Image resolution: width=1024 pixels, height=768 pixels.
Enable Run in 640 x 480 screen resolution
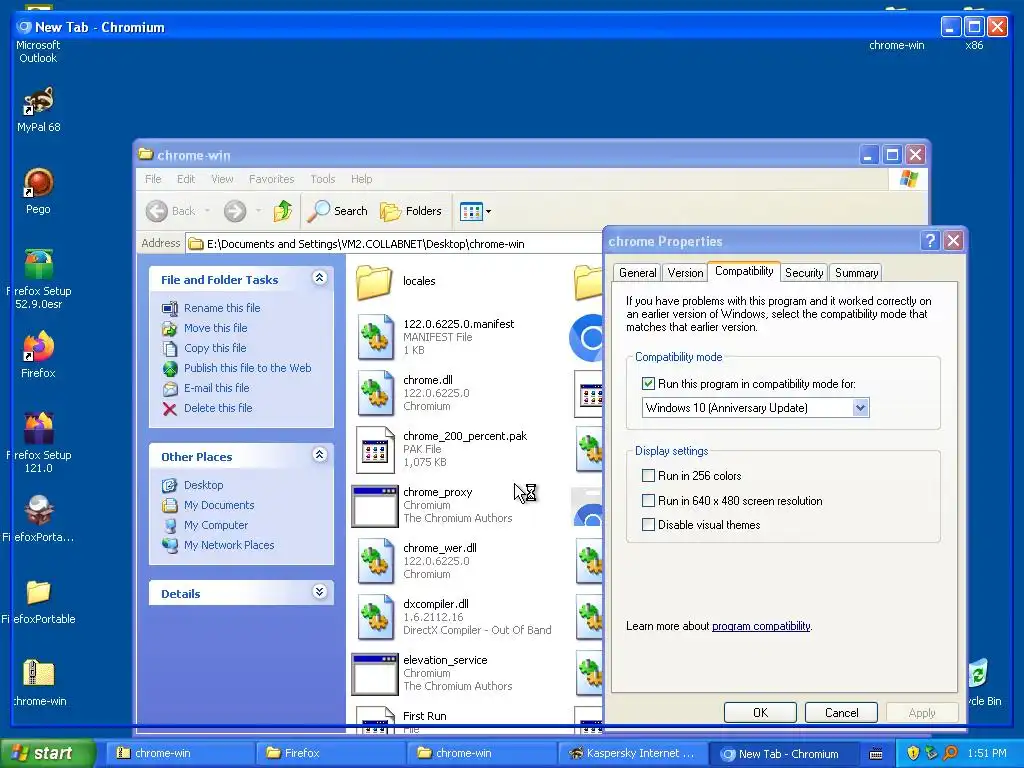coord(648,501)
